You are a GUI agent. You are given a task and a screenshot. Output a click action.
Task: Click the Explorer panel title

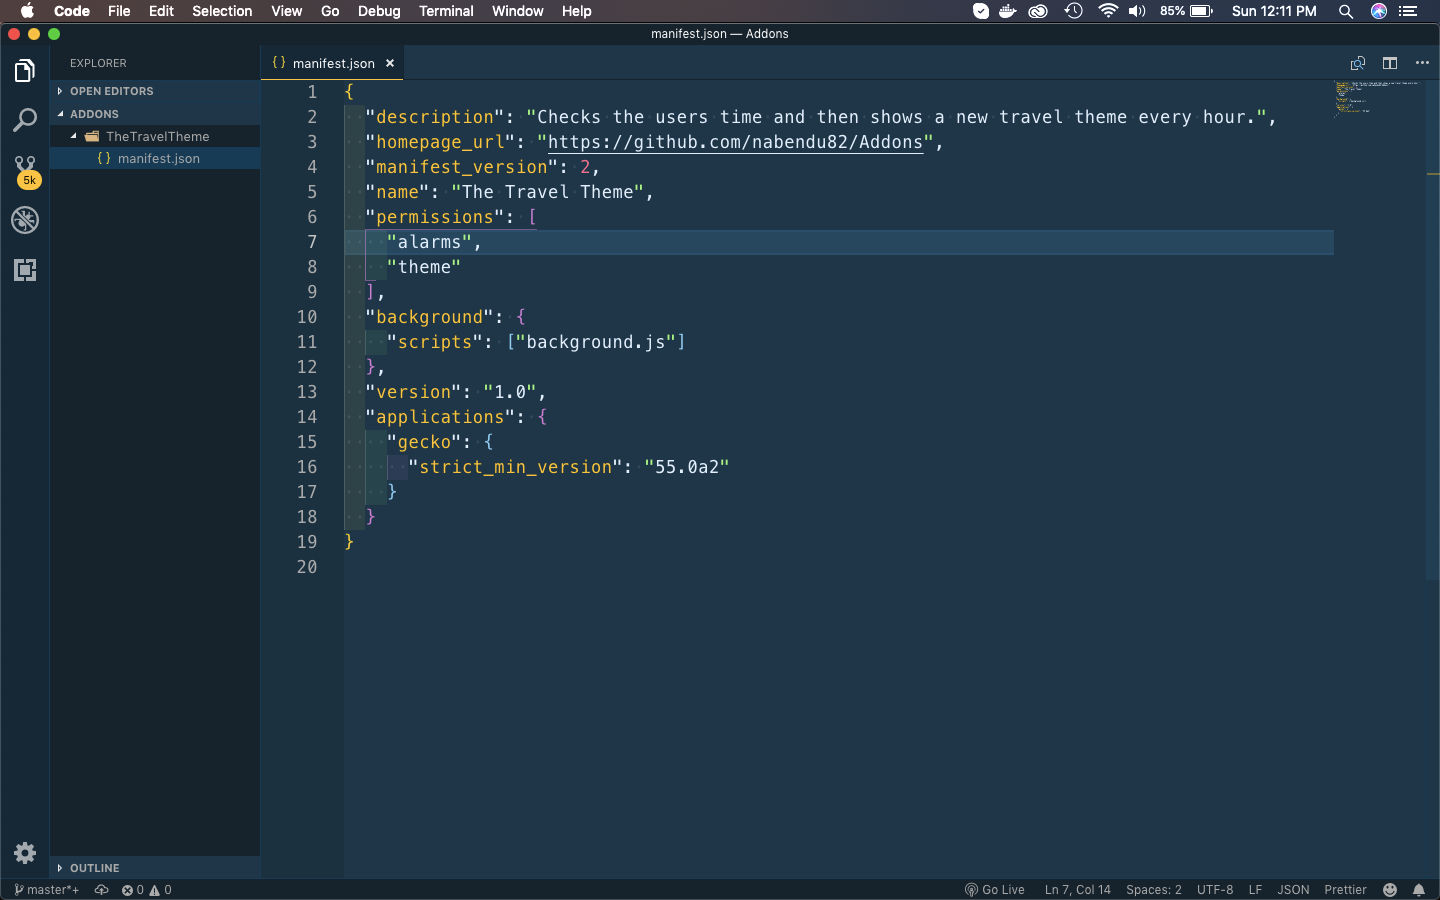(x=98, y=63)
